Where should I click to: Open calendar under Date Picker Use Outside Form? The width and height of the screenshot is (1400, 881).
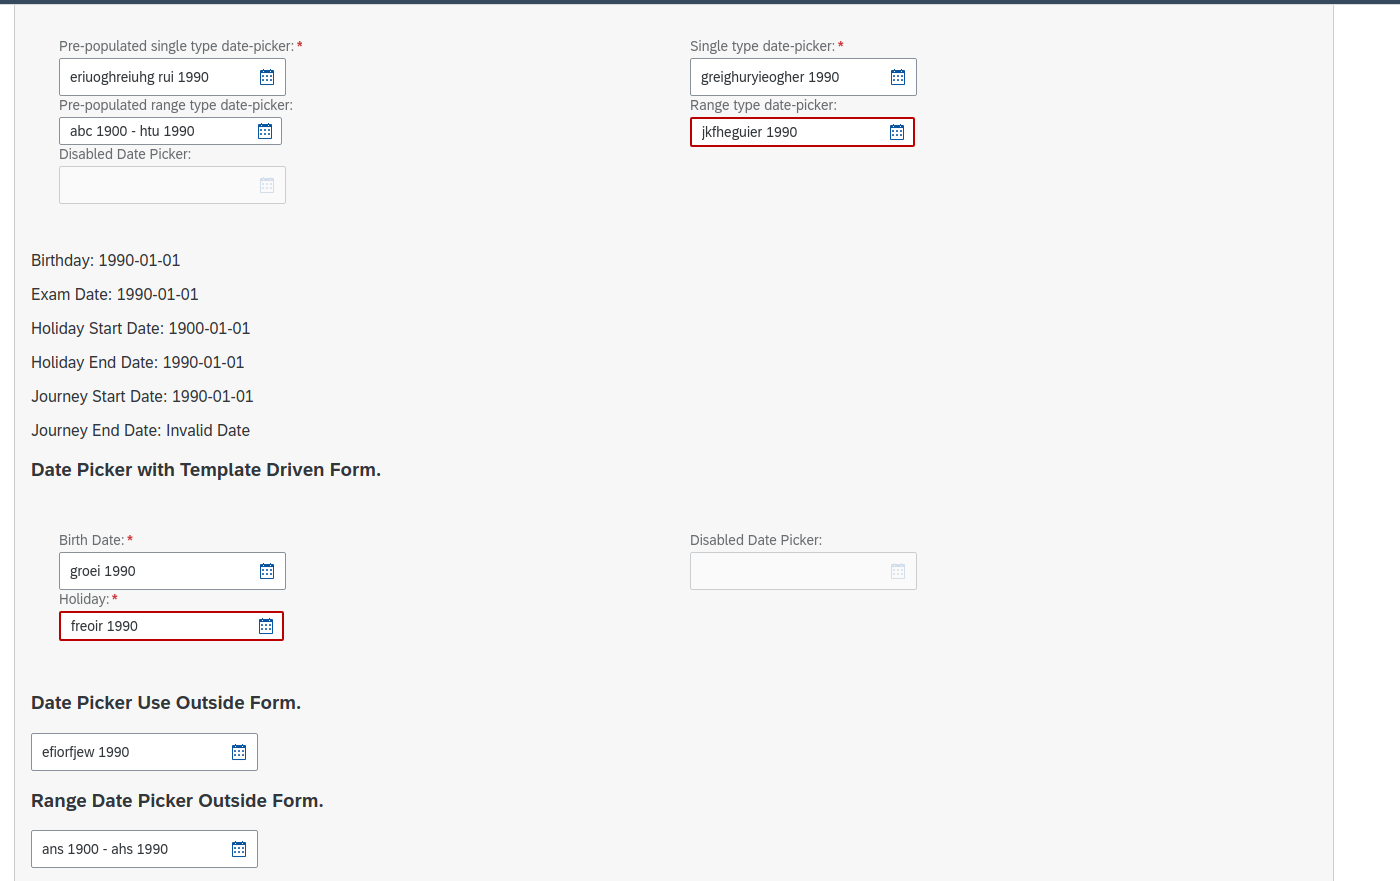pos(238,751)
